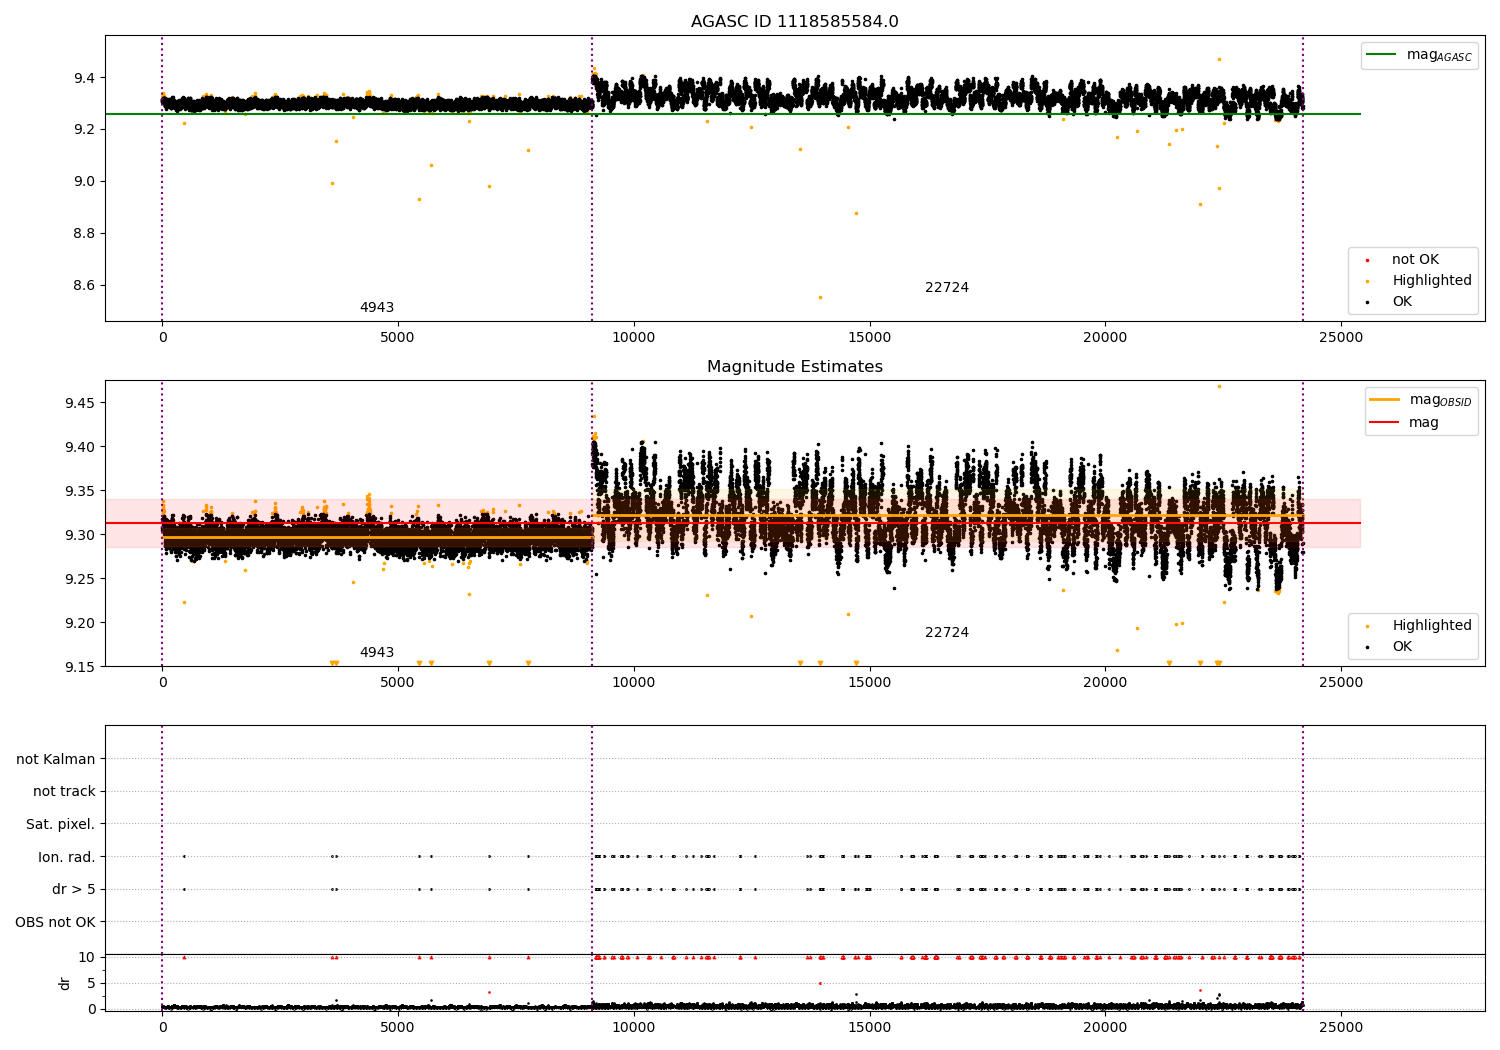This screenshot has width=1500, height=1050.
Task: Click the 9.30 y-tick in Magnitude Estimates plot
Action: point(80,535)
